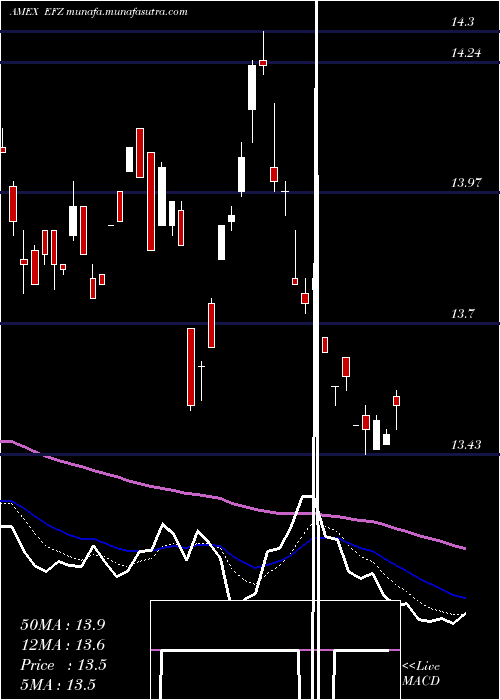Click the <<Live MACD label
500x700 pixels.
[421, 674]
